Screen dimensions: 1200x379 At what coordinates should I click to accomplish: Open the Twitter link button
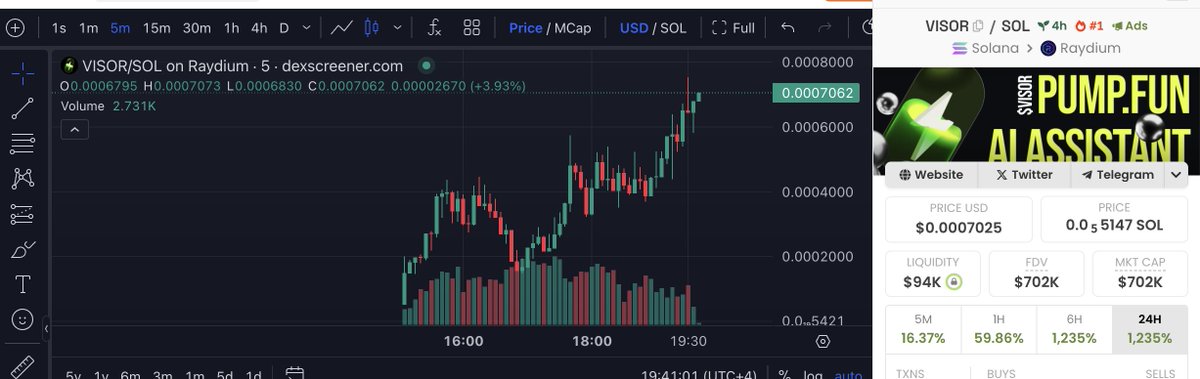(1024, 174)
